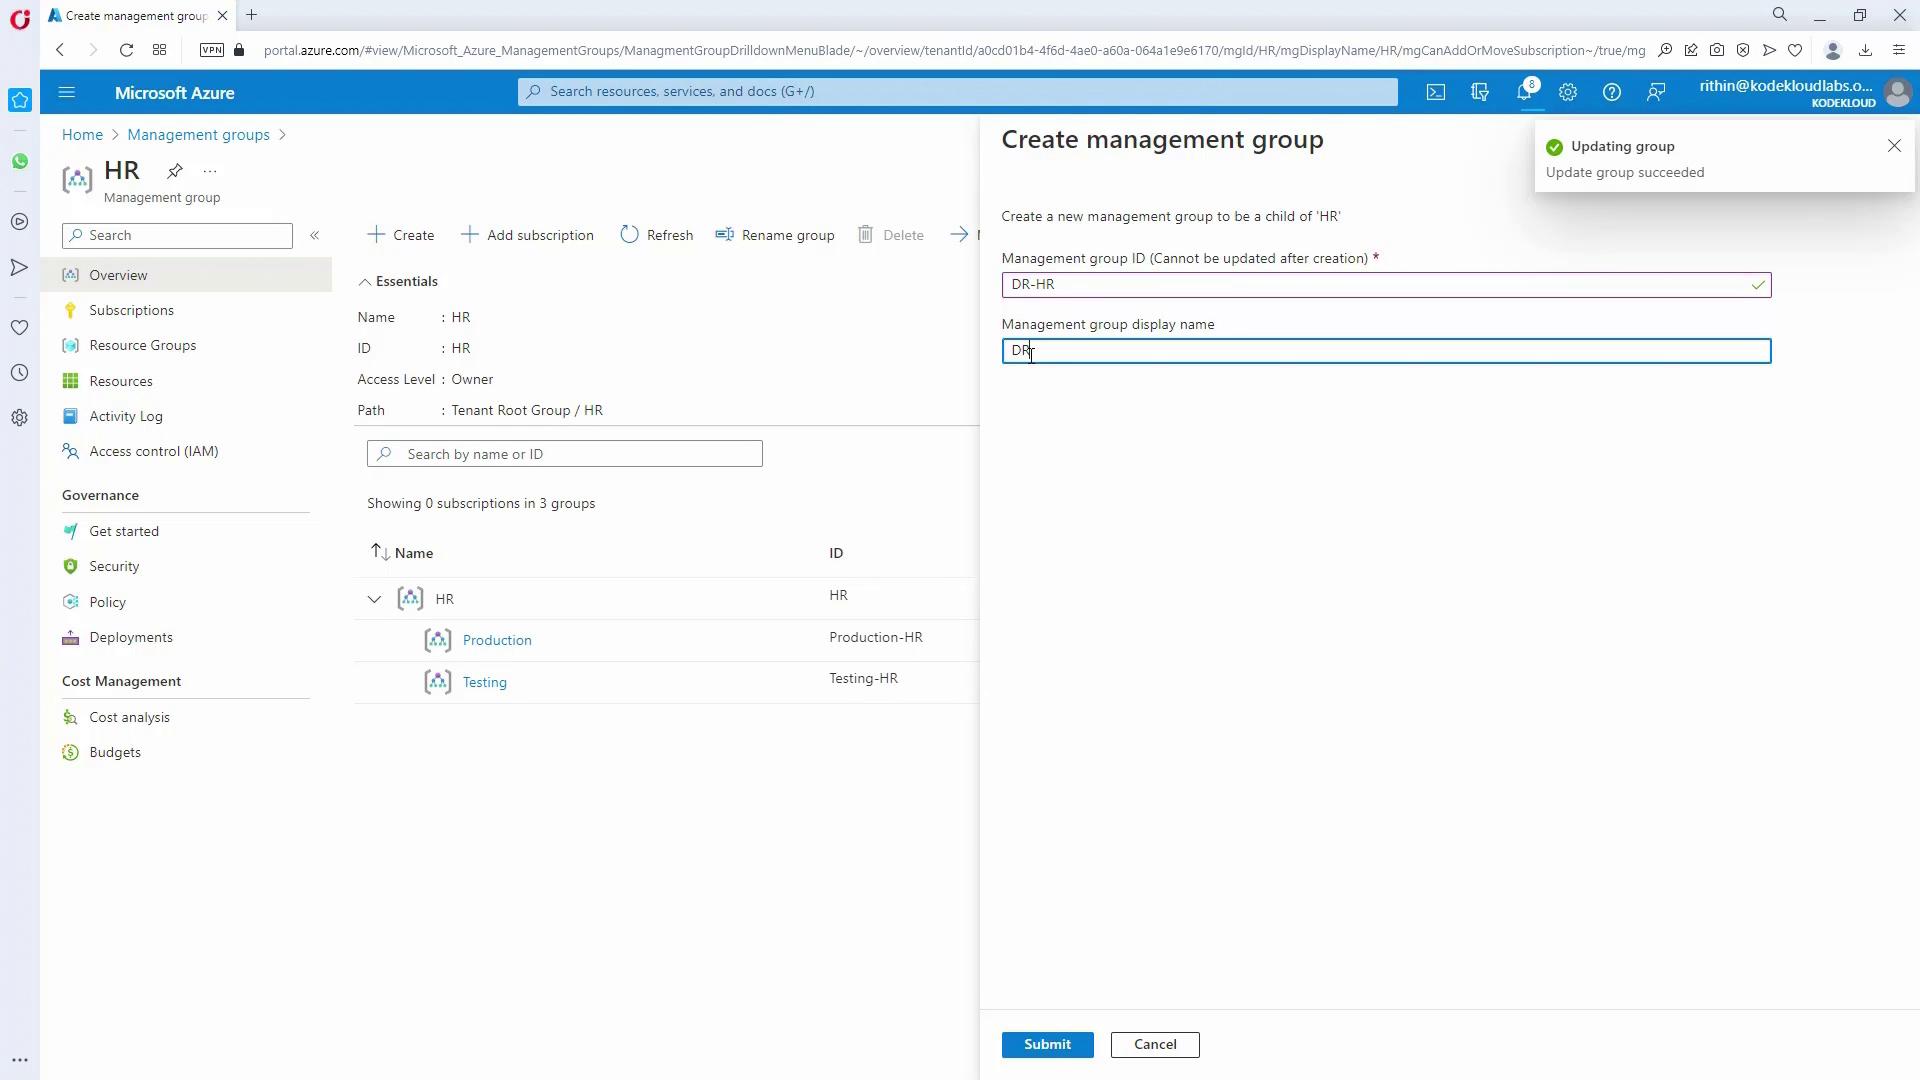Open Cost analysis menu item

[x=129, y=717]
